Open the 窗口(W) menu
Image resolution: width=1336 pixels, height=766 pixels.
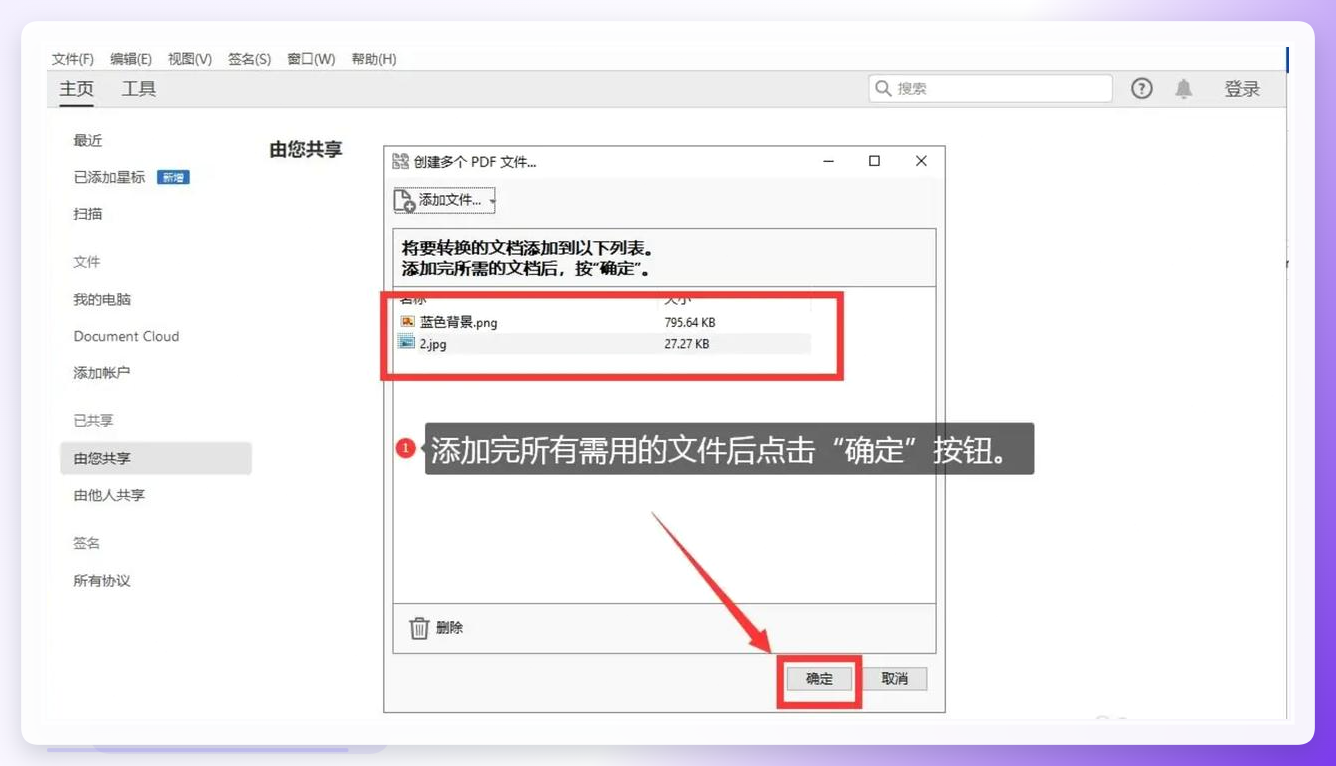click(311, 59)
